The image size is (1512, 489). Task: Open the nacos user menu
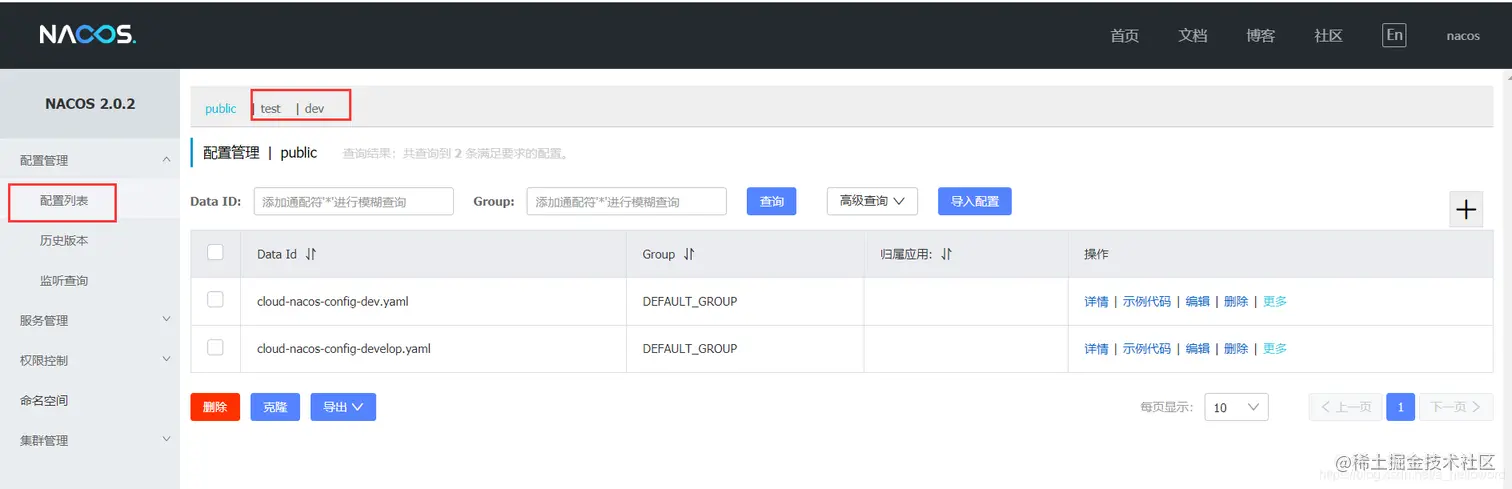(1463, 35)
